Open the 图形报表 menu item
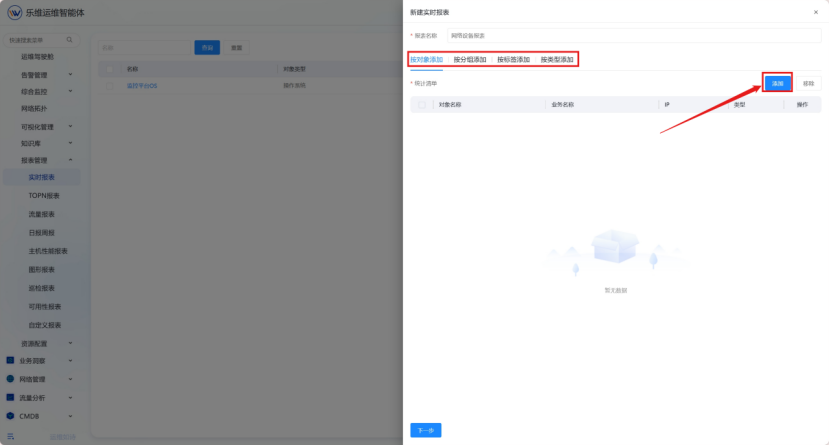Image resolution: width=830 pixels, height=445 pixels. coord(42,270)
